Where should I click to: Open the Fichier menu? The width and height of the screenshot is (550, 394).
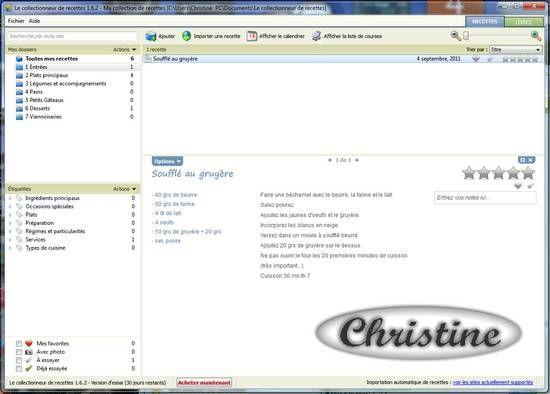pos(16,21)
